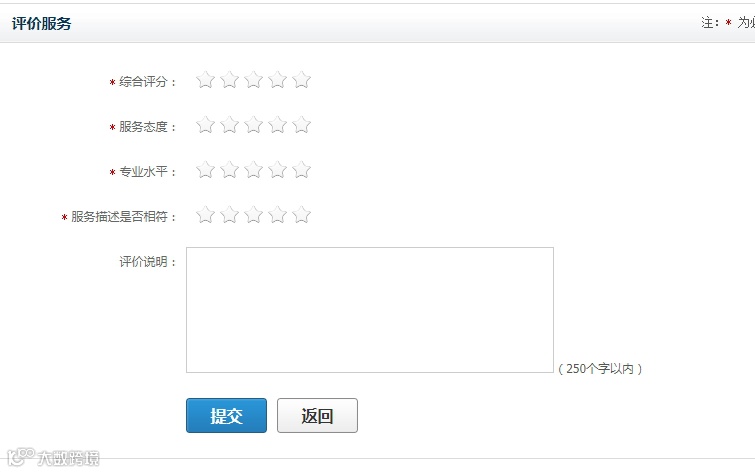The width and height of the screenshot is (755, 473).
Task: Give 综合评分 three stars
Action: pos(253,80)
